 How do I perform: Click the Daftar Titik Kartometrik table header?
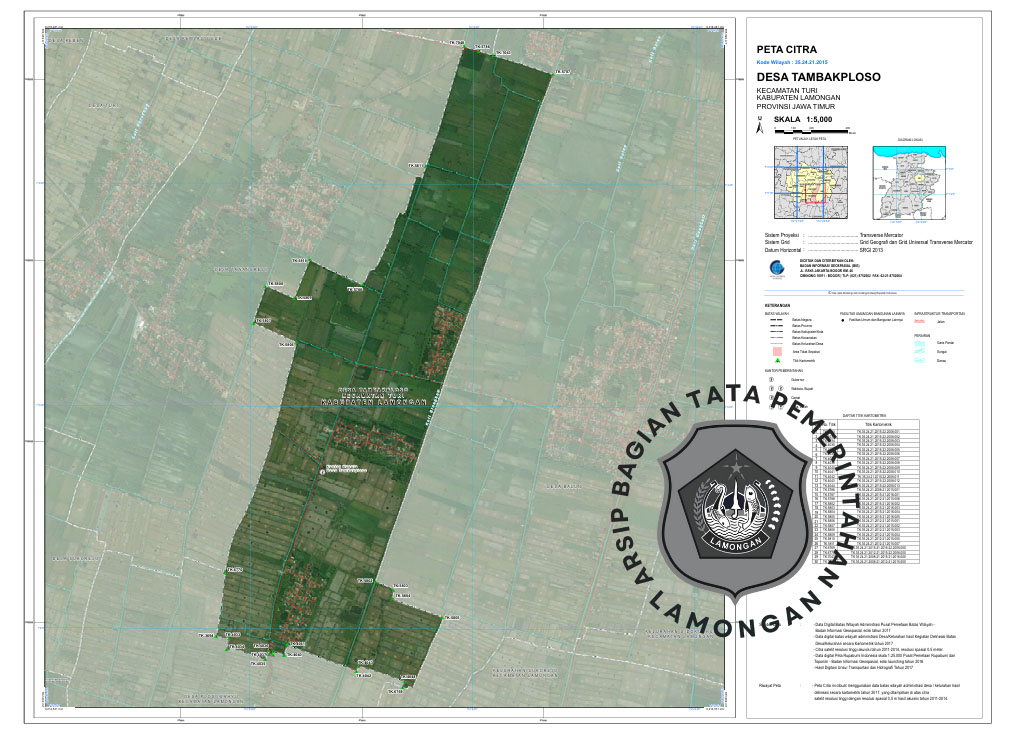[x=864, y=414]
